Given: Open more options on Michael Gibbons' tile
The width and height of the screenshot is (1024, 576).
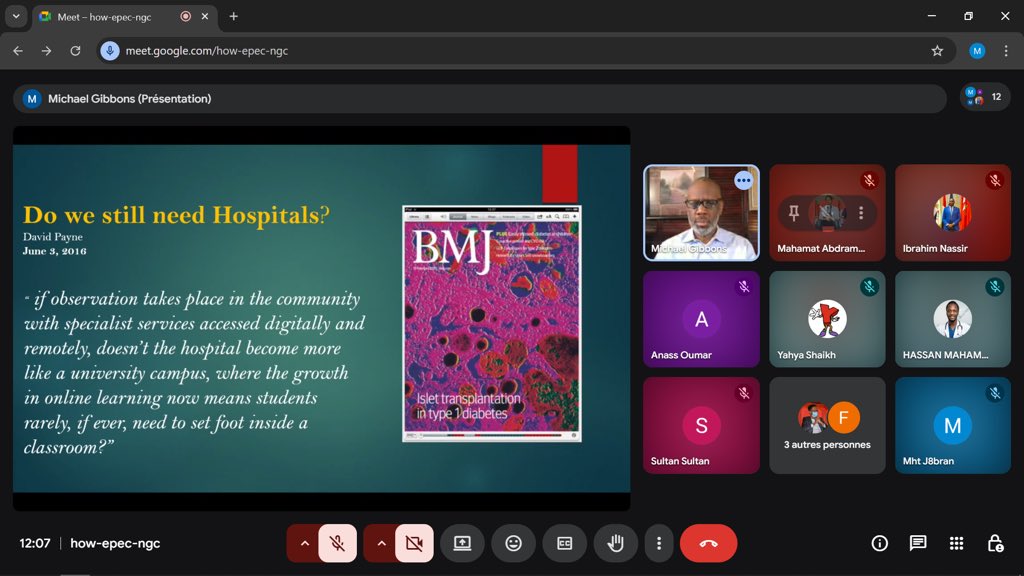Looking at the screenshot, I should 743,181.
